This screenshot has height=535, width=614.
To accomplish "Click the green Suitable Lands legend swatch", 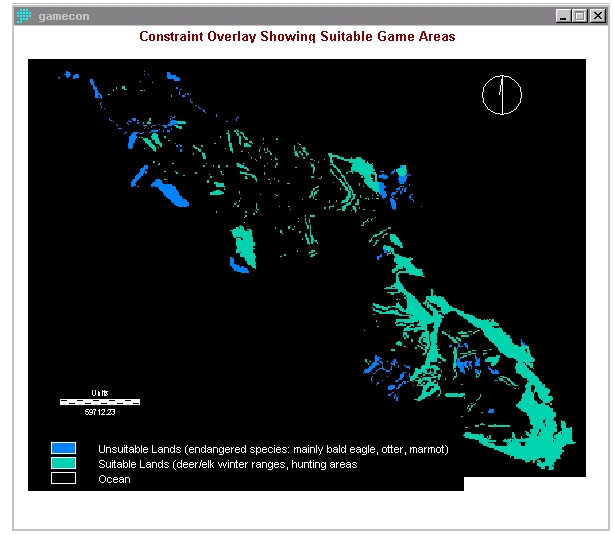I will (x=64, y=463).
